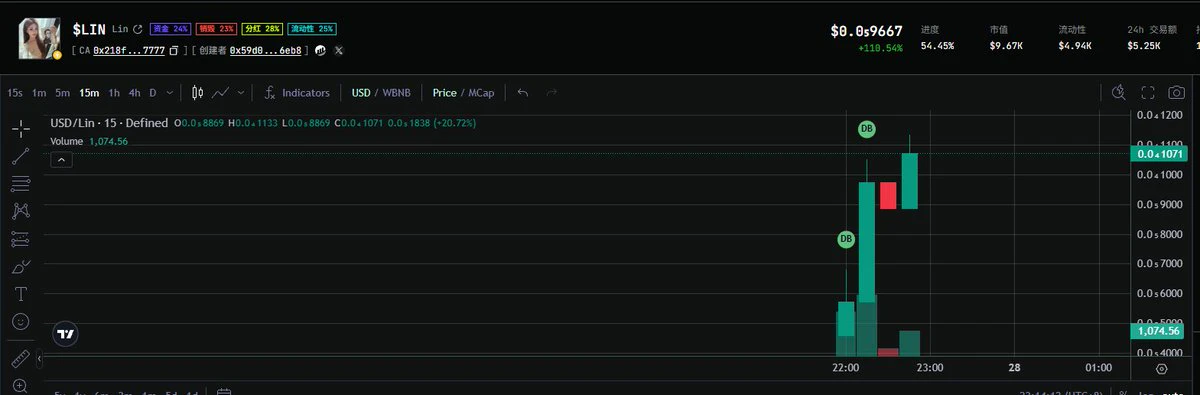Open the forecasting and measurement tools
Screen dimensions: 1200x395
pos(20,239)
